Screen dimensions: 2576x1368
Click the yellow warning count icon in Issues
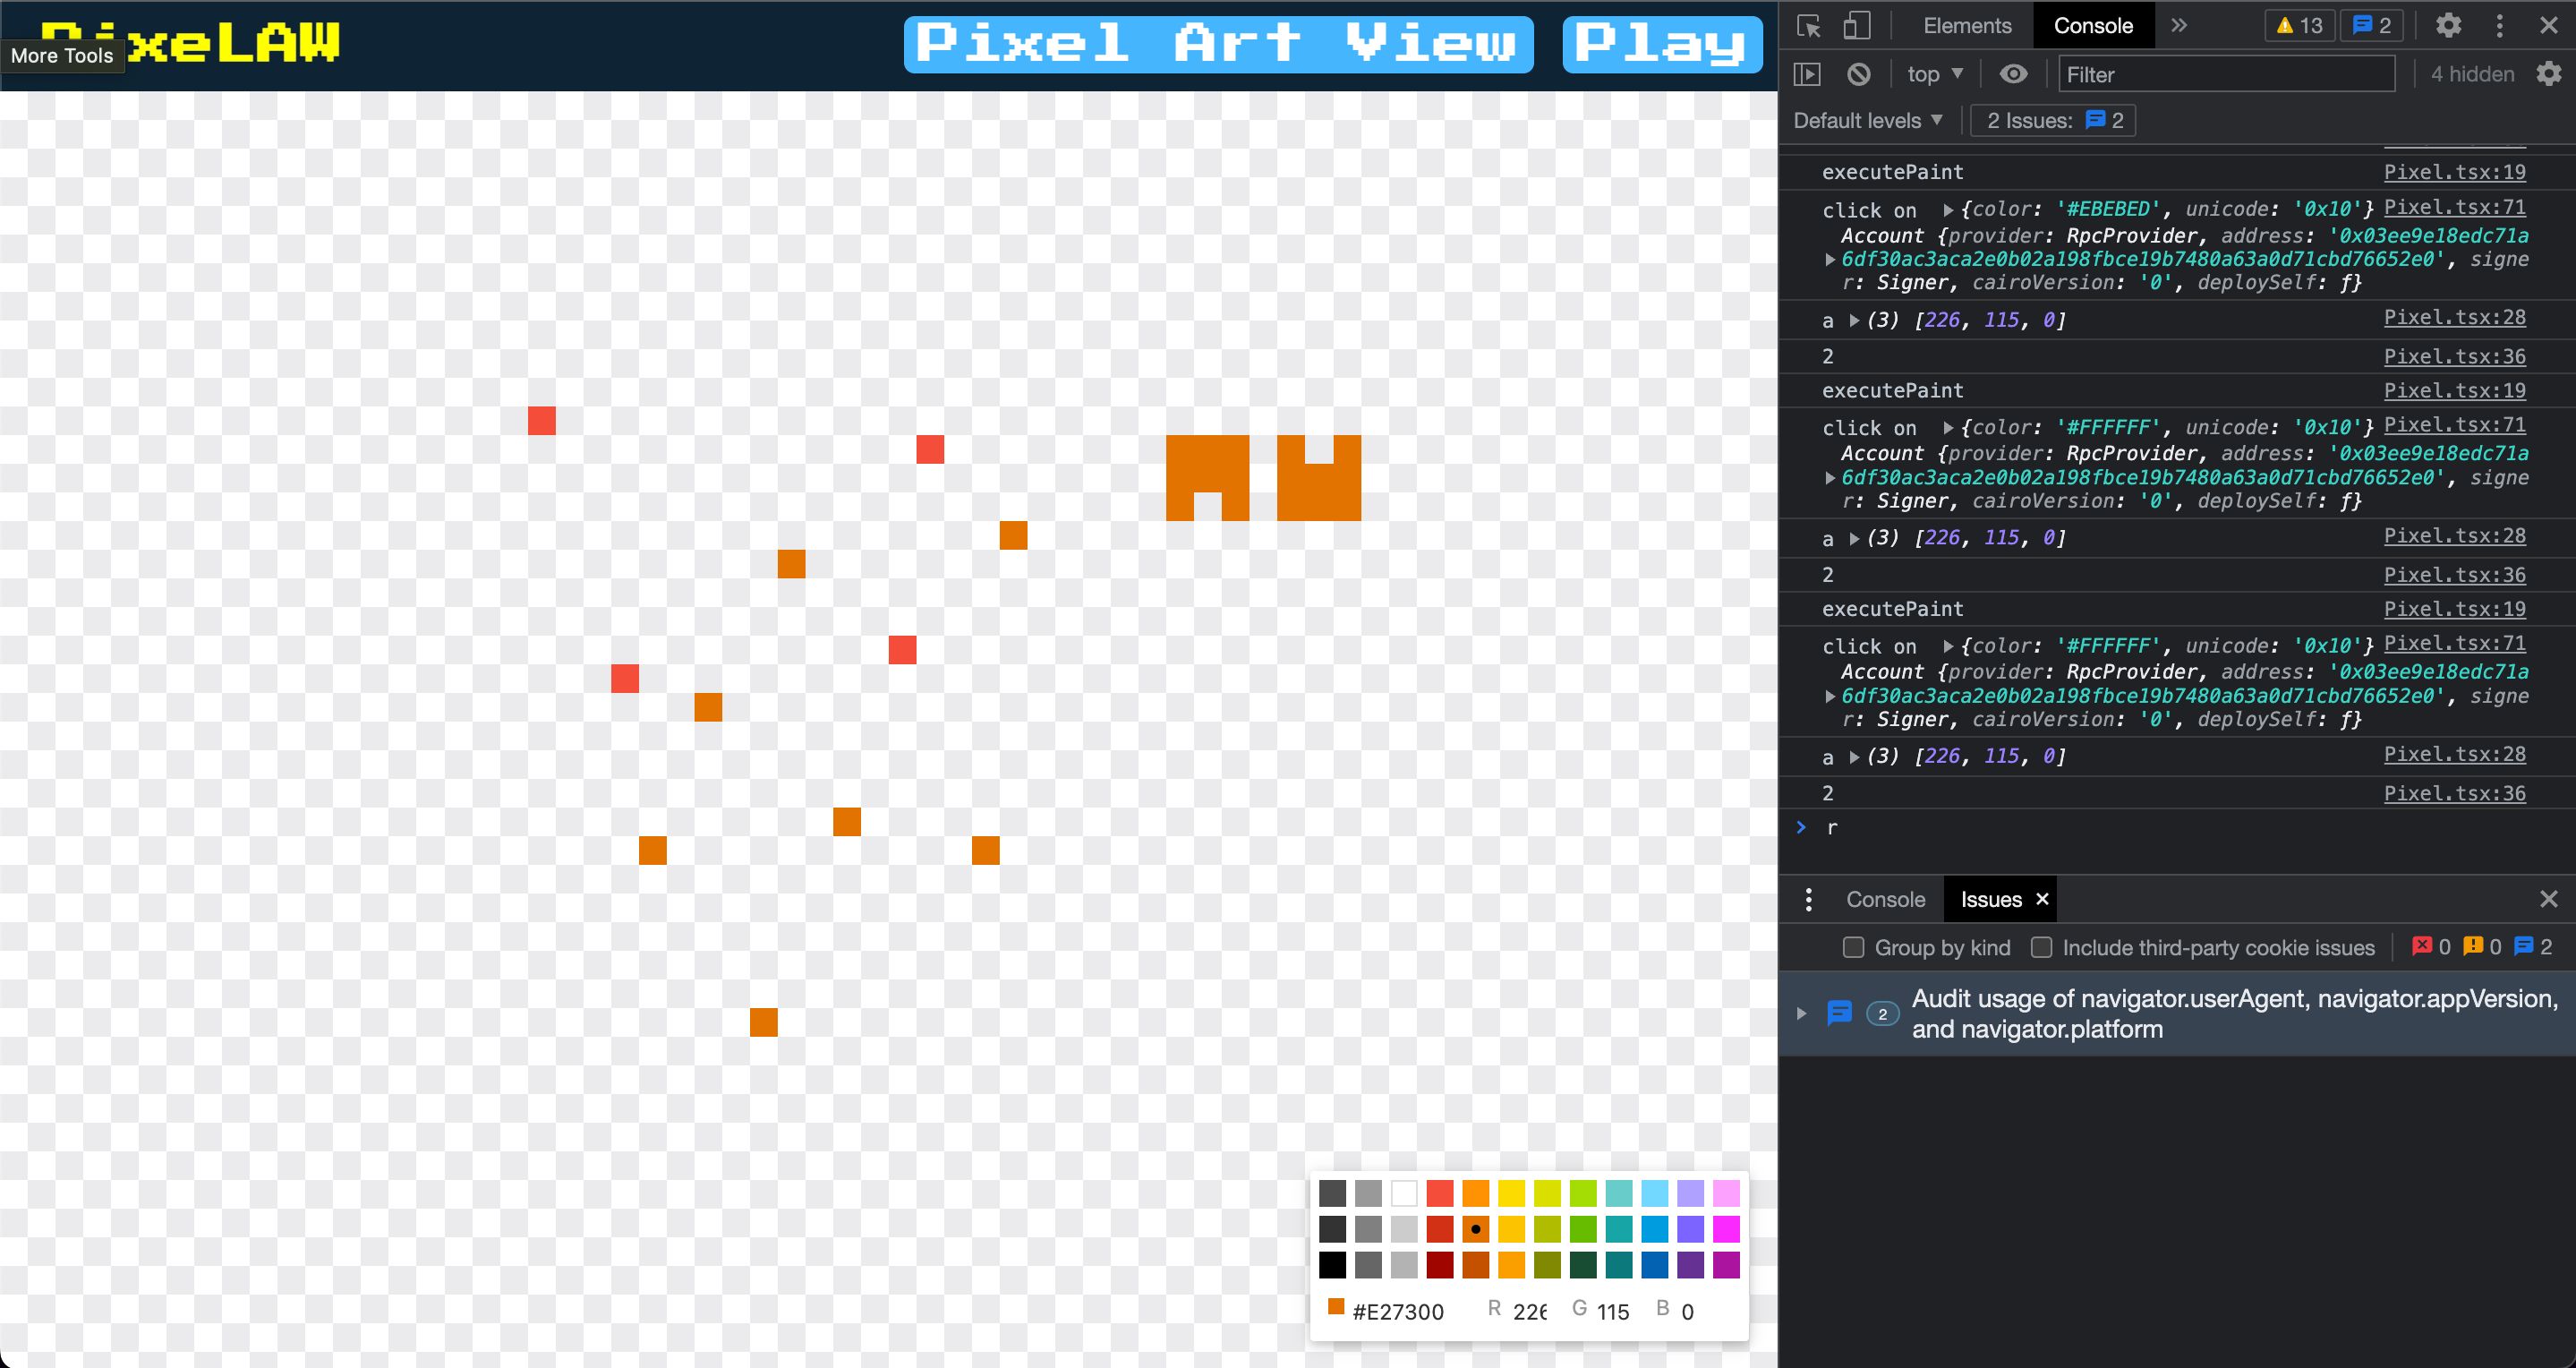(2473, 946)
